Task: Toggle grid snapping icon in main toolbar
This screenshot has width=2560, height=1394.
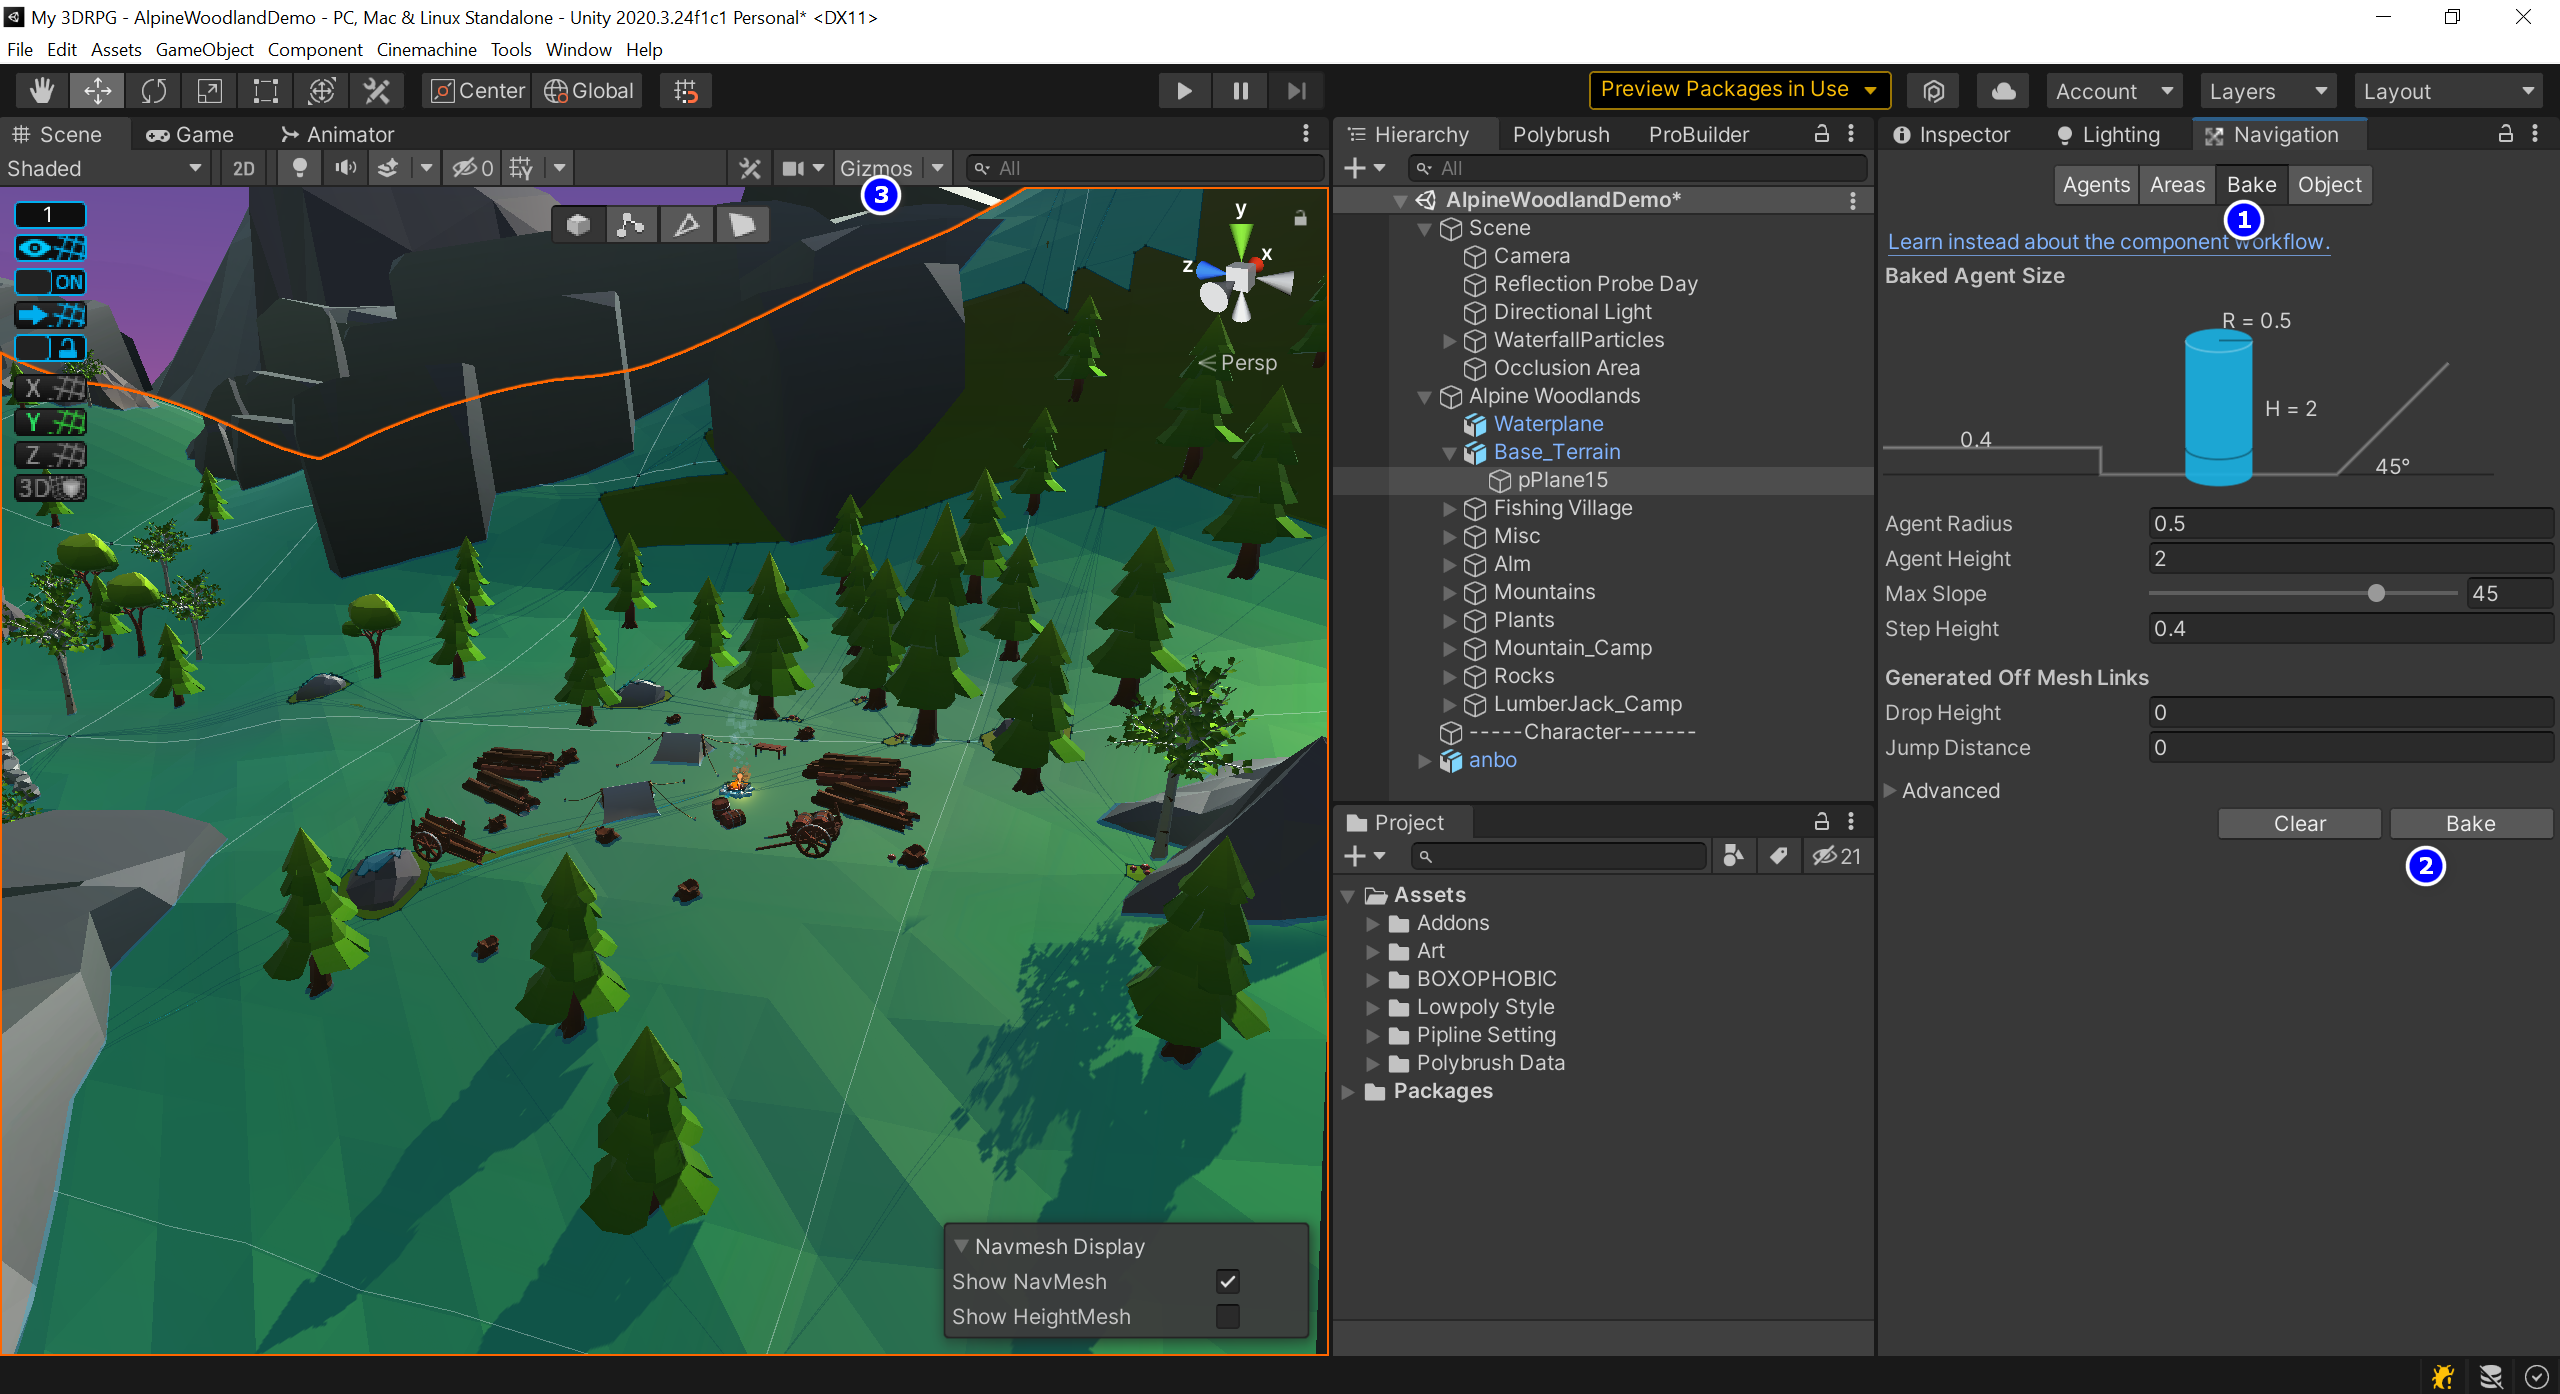Action: click(x=686, y=91)
